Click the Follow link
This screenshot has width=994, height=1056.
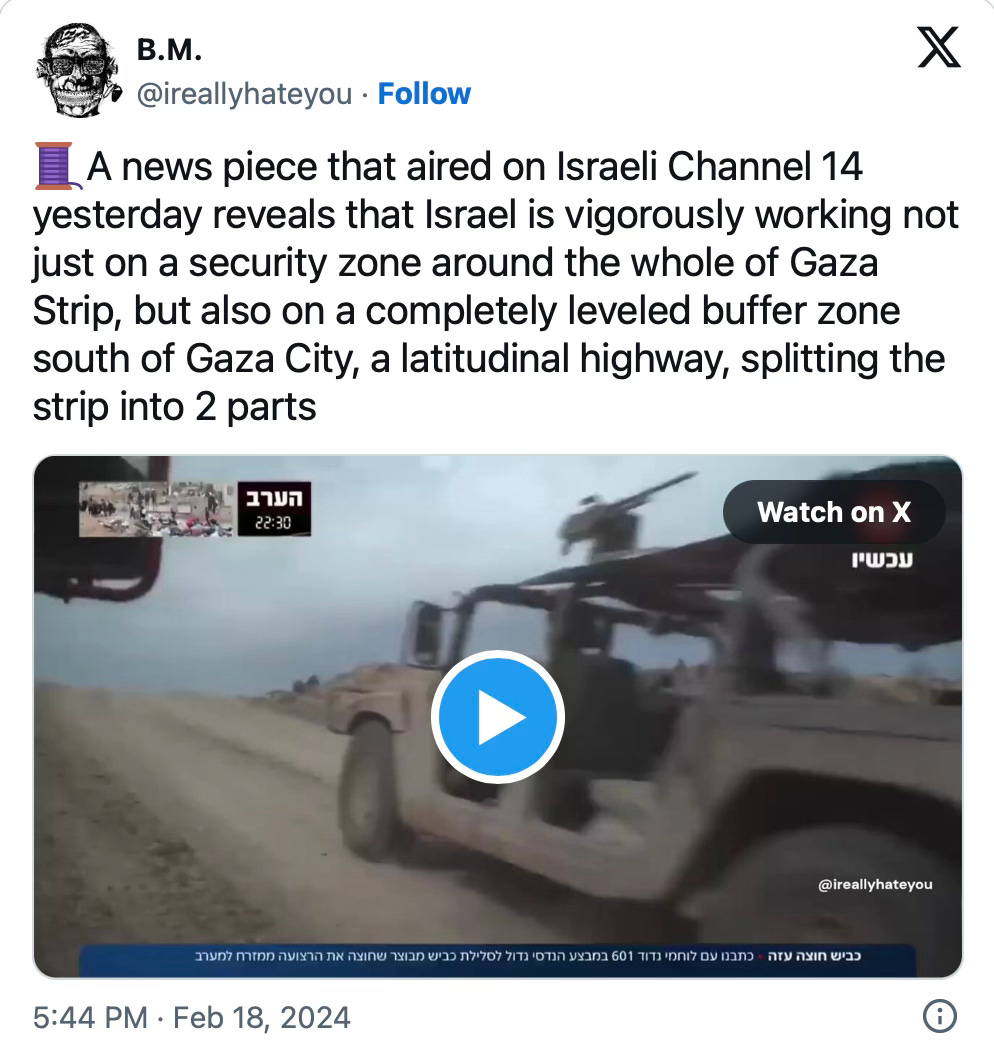point(424,94)
